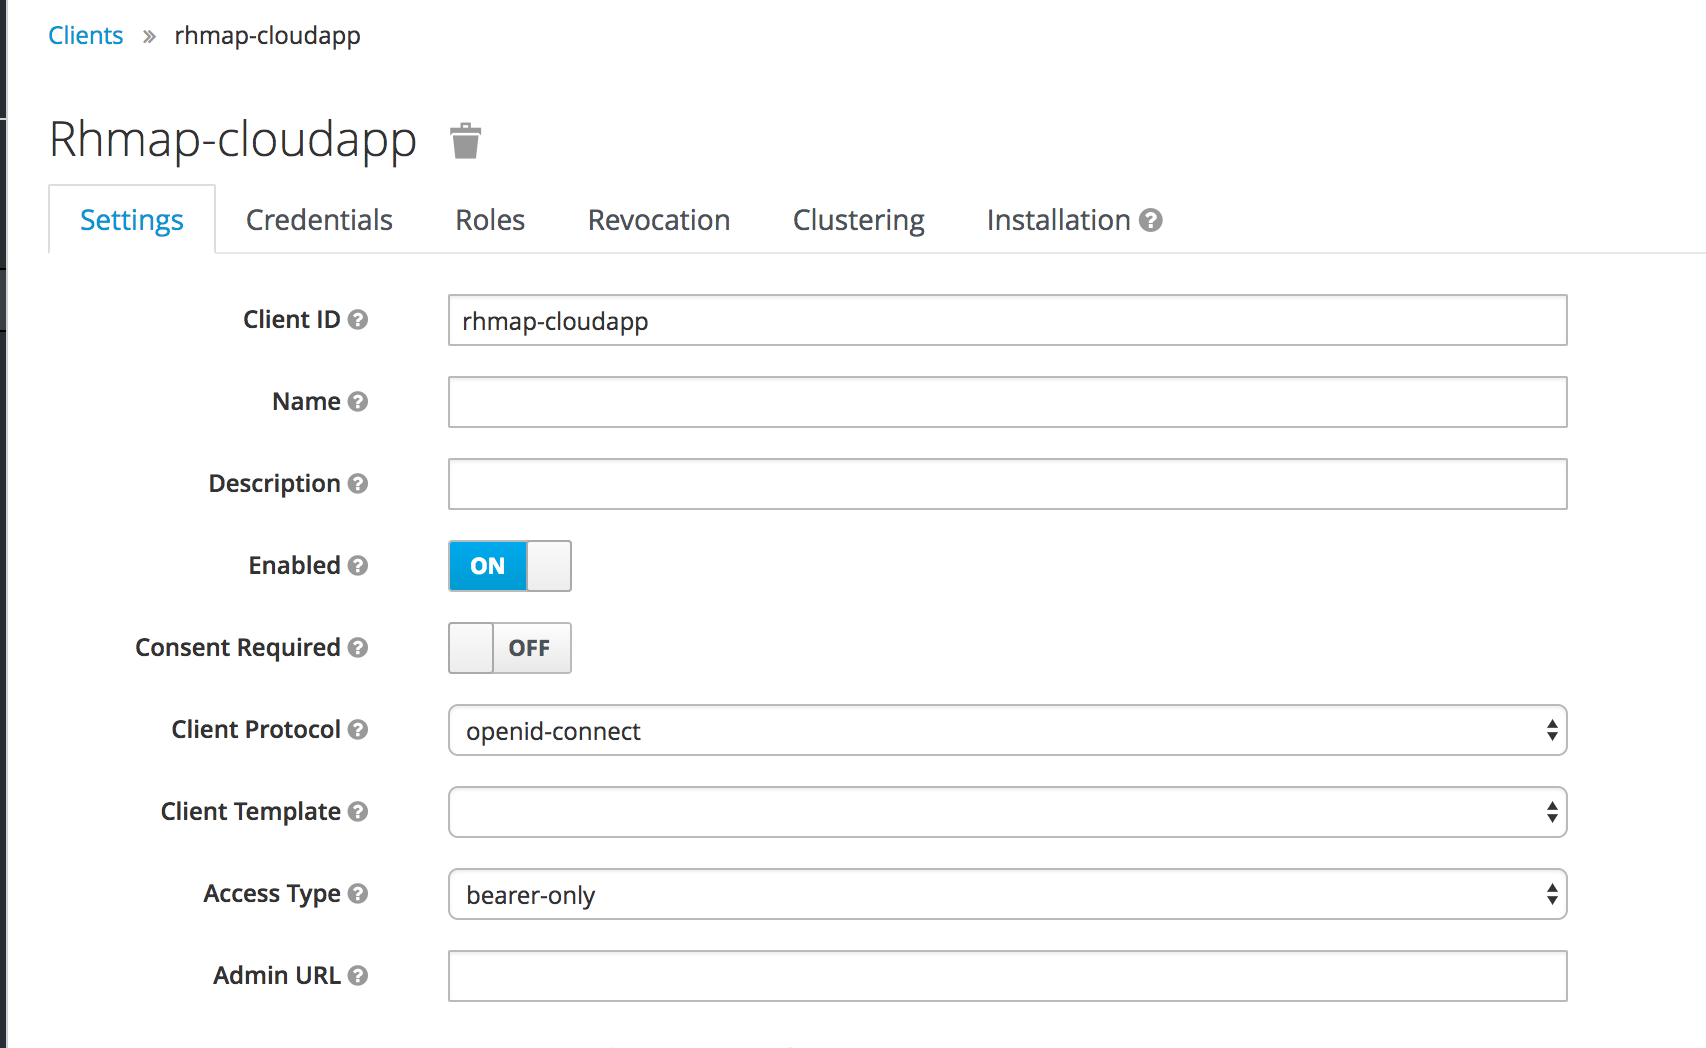This screenshot has width=1706, height=1048.
Task: Click the Name field help icon
Action: pos(358,401)
